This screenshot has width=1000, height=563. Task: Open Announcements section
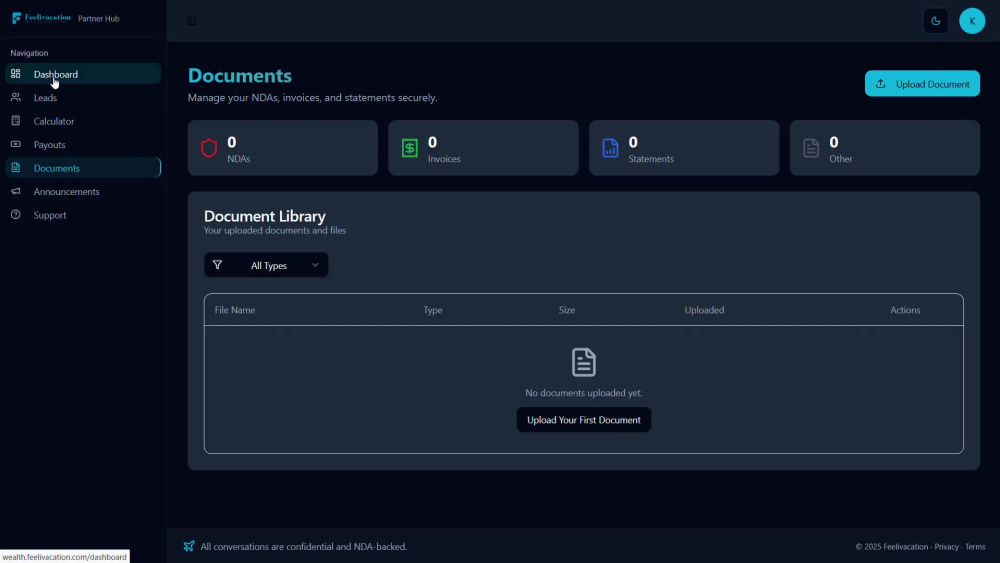(x=83, y=191)
